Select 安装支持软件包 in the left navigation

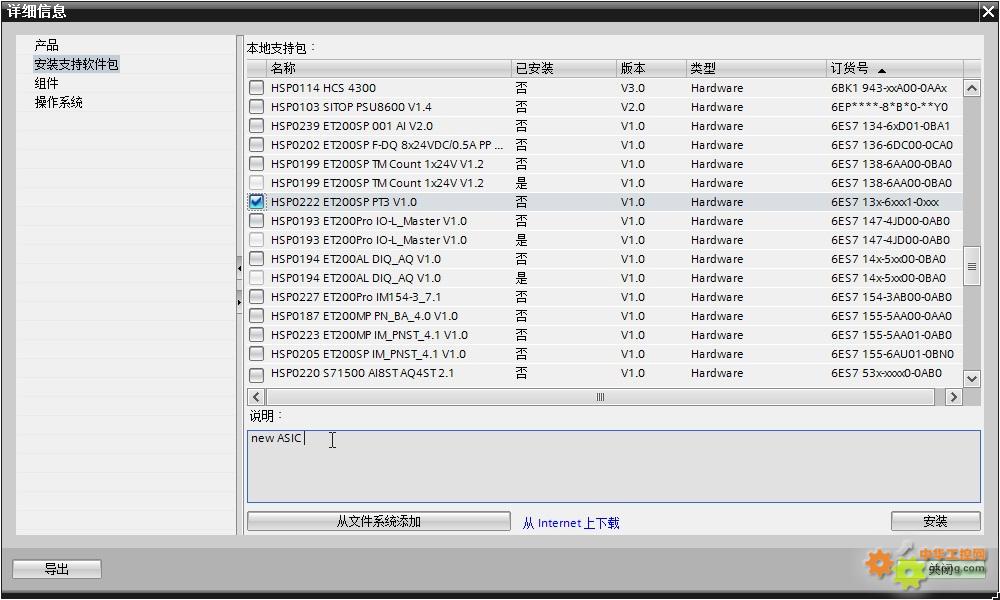tap(76, 64)
